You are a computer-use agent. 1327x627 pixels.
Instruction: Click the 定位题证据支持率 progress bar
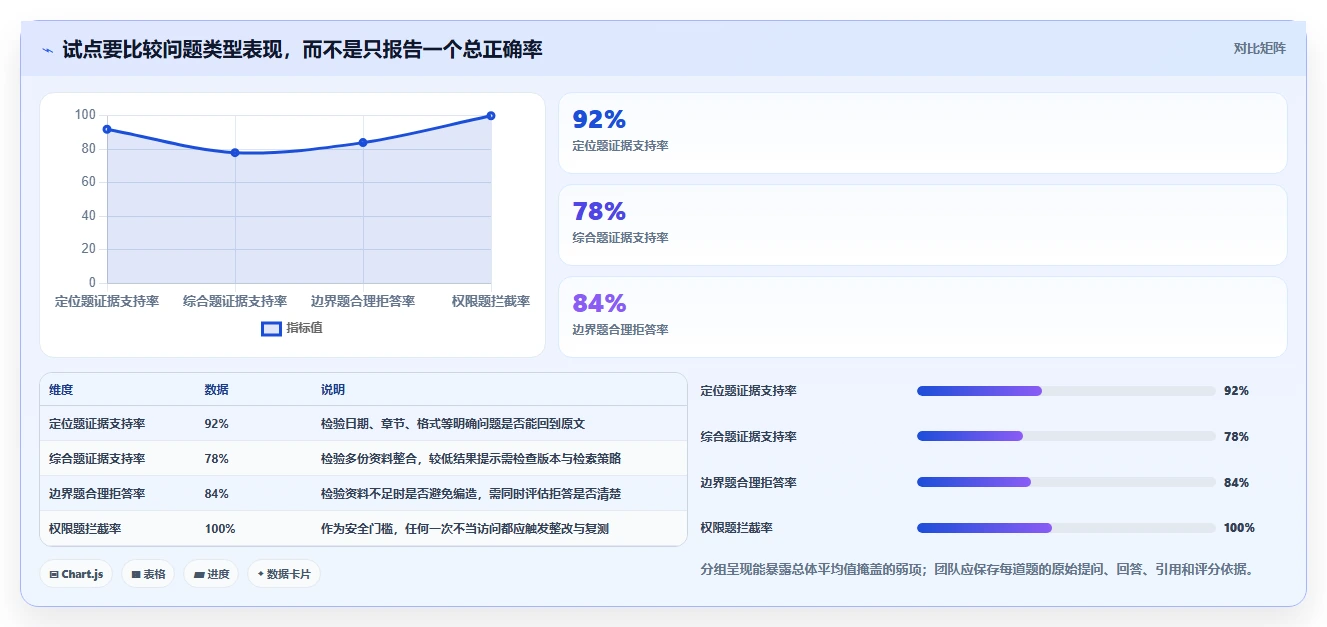[1066, 391]
